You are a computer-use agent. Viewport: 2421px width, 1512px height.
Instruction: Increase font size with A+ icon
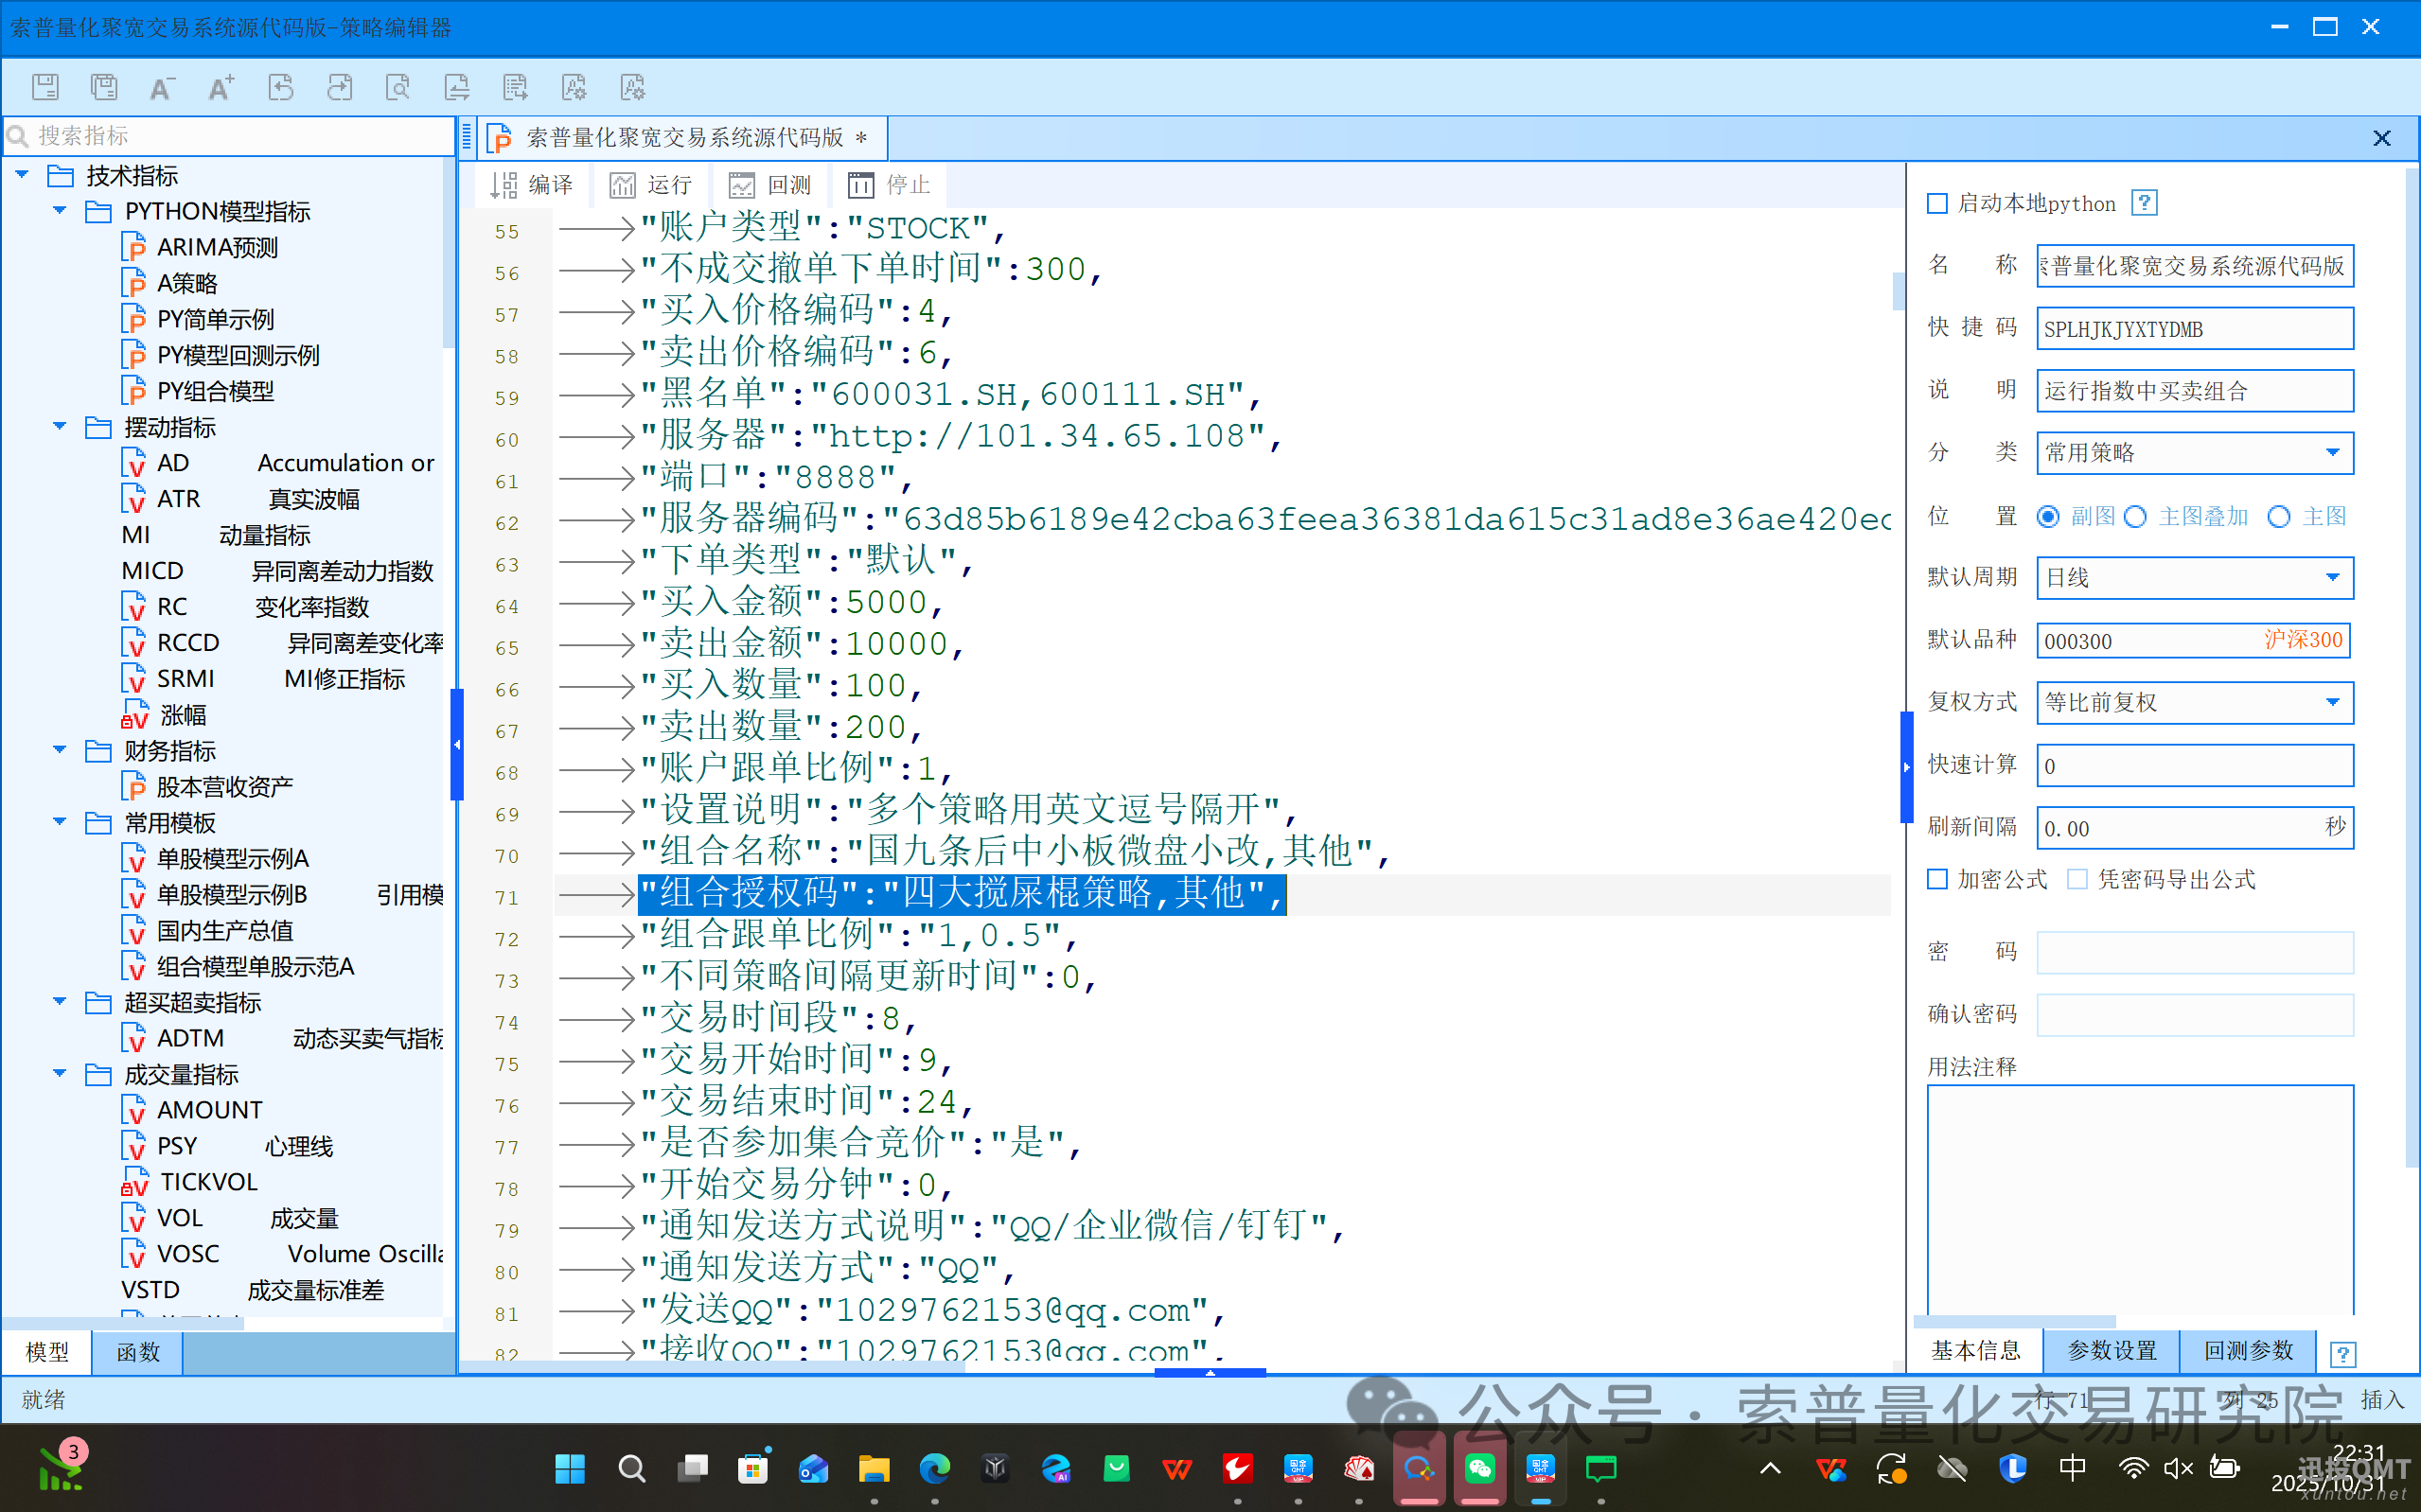(220, 87)
